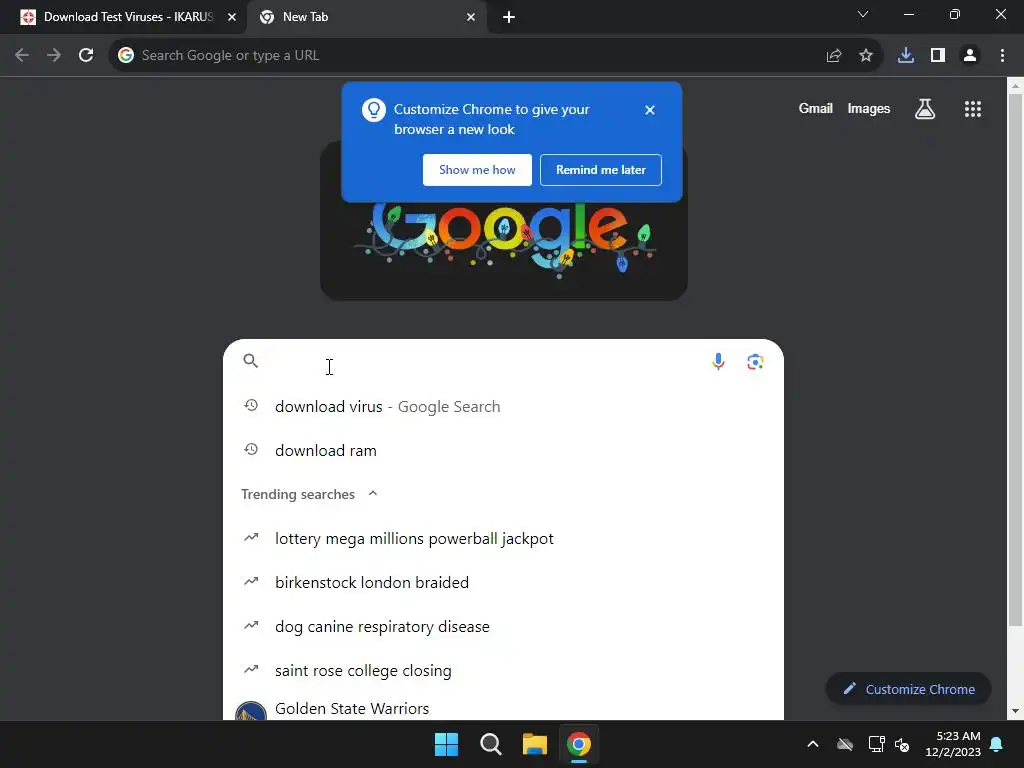Close the New Tab tab
The height and width of the screenshot is (768, 1024).
pyautogui.click(x=471, y=17)
